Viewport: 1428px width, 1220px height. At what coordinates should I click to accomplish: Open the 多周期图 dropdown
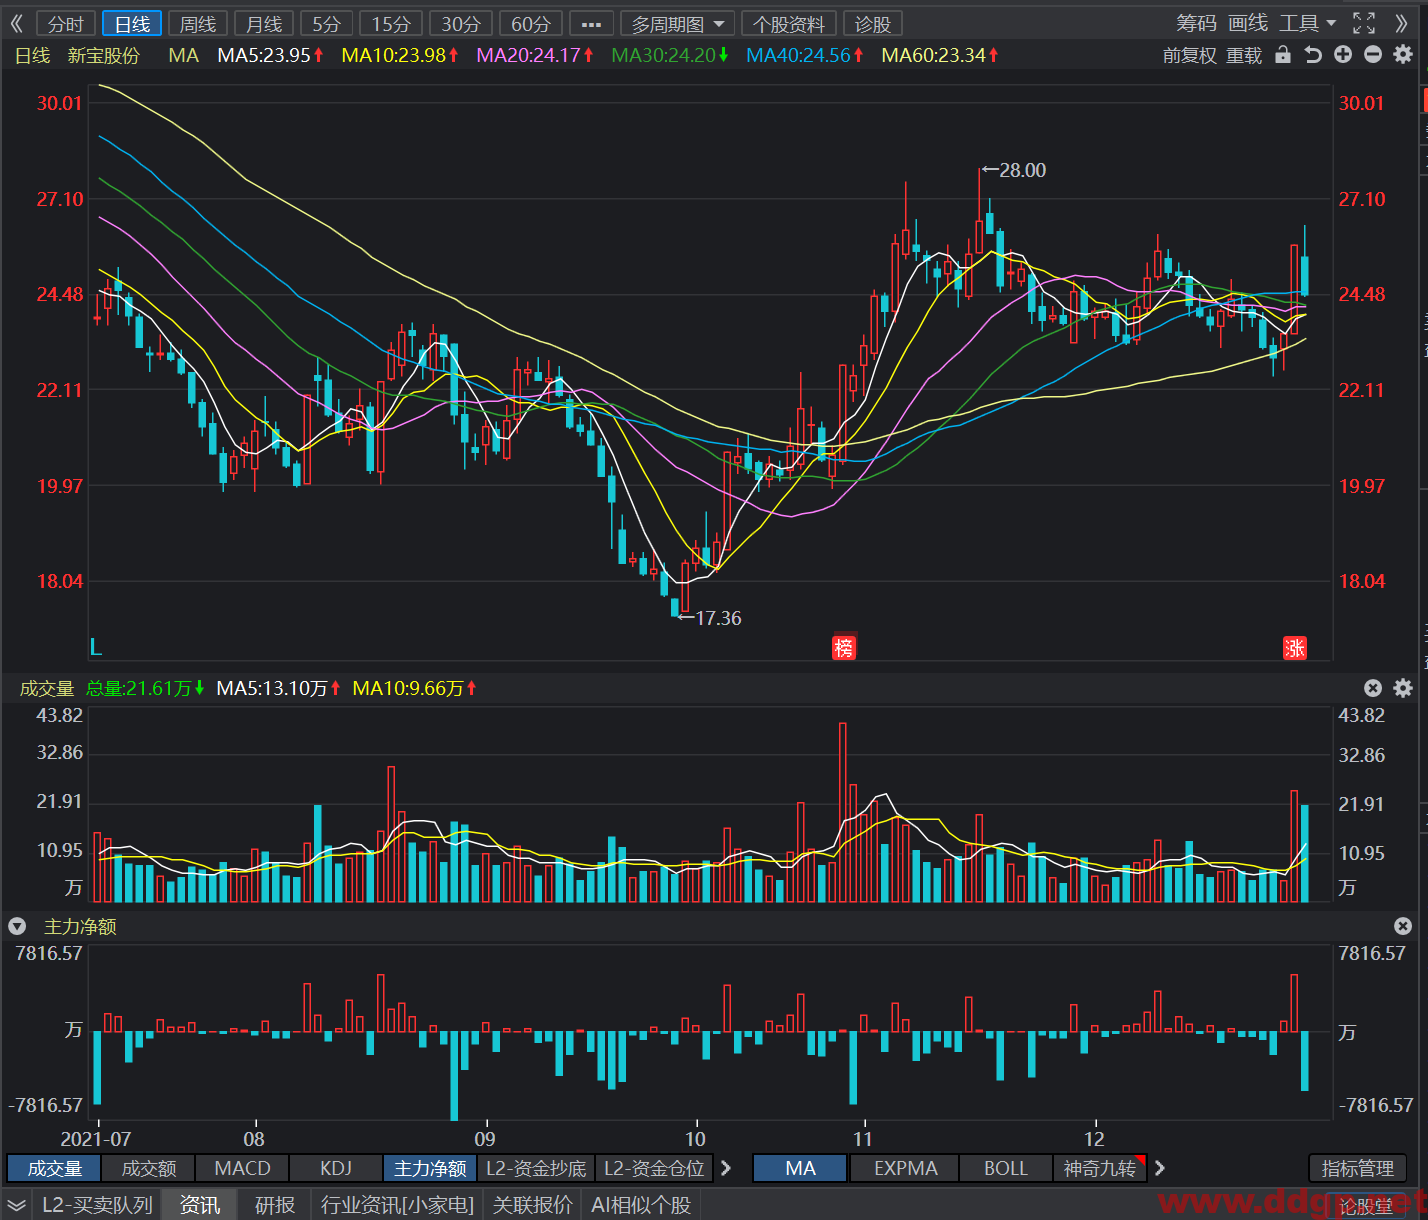tap(678, 24)
